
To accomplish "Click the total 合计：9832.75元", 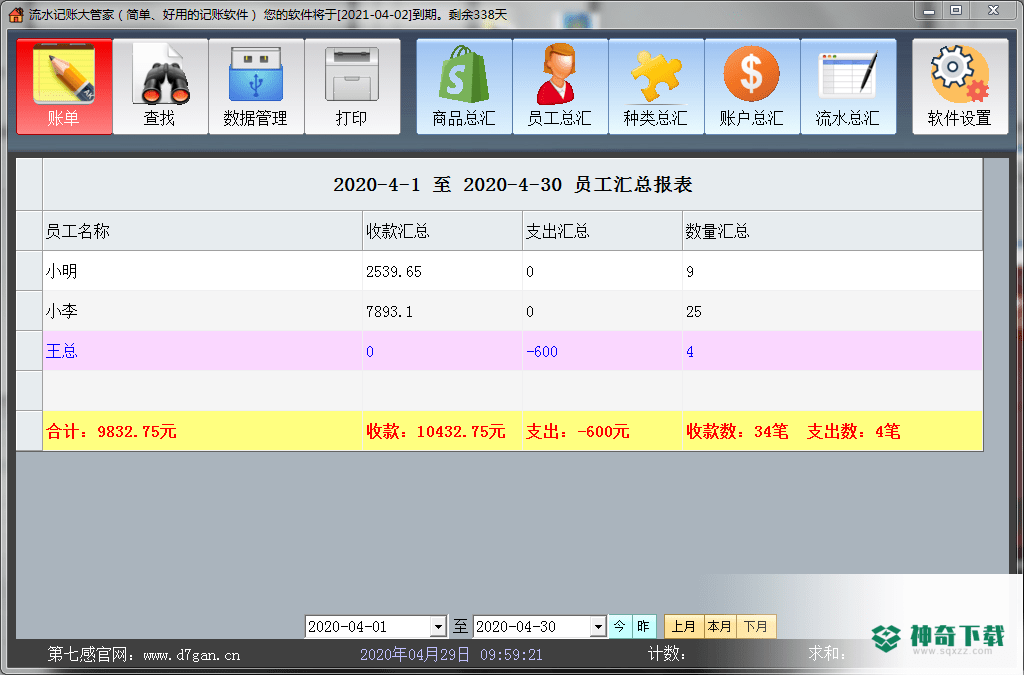I will point(111,432).
